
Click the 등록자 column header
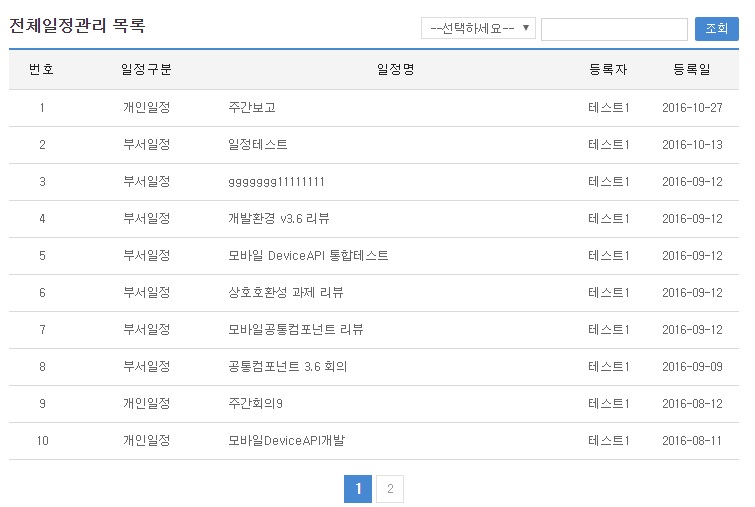pyautogui.click(x=608, y=69)
